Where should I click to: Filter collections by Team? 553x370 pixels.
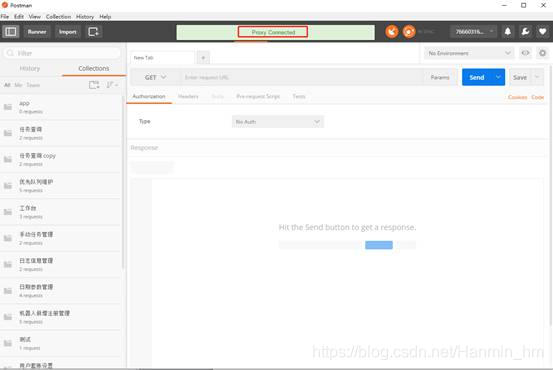[33, 85]
